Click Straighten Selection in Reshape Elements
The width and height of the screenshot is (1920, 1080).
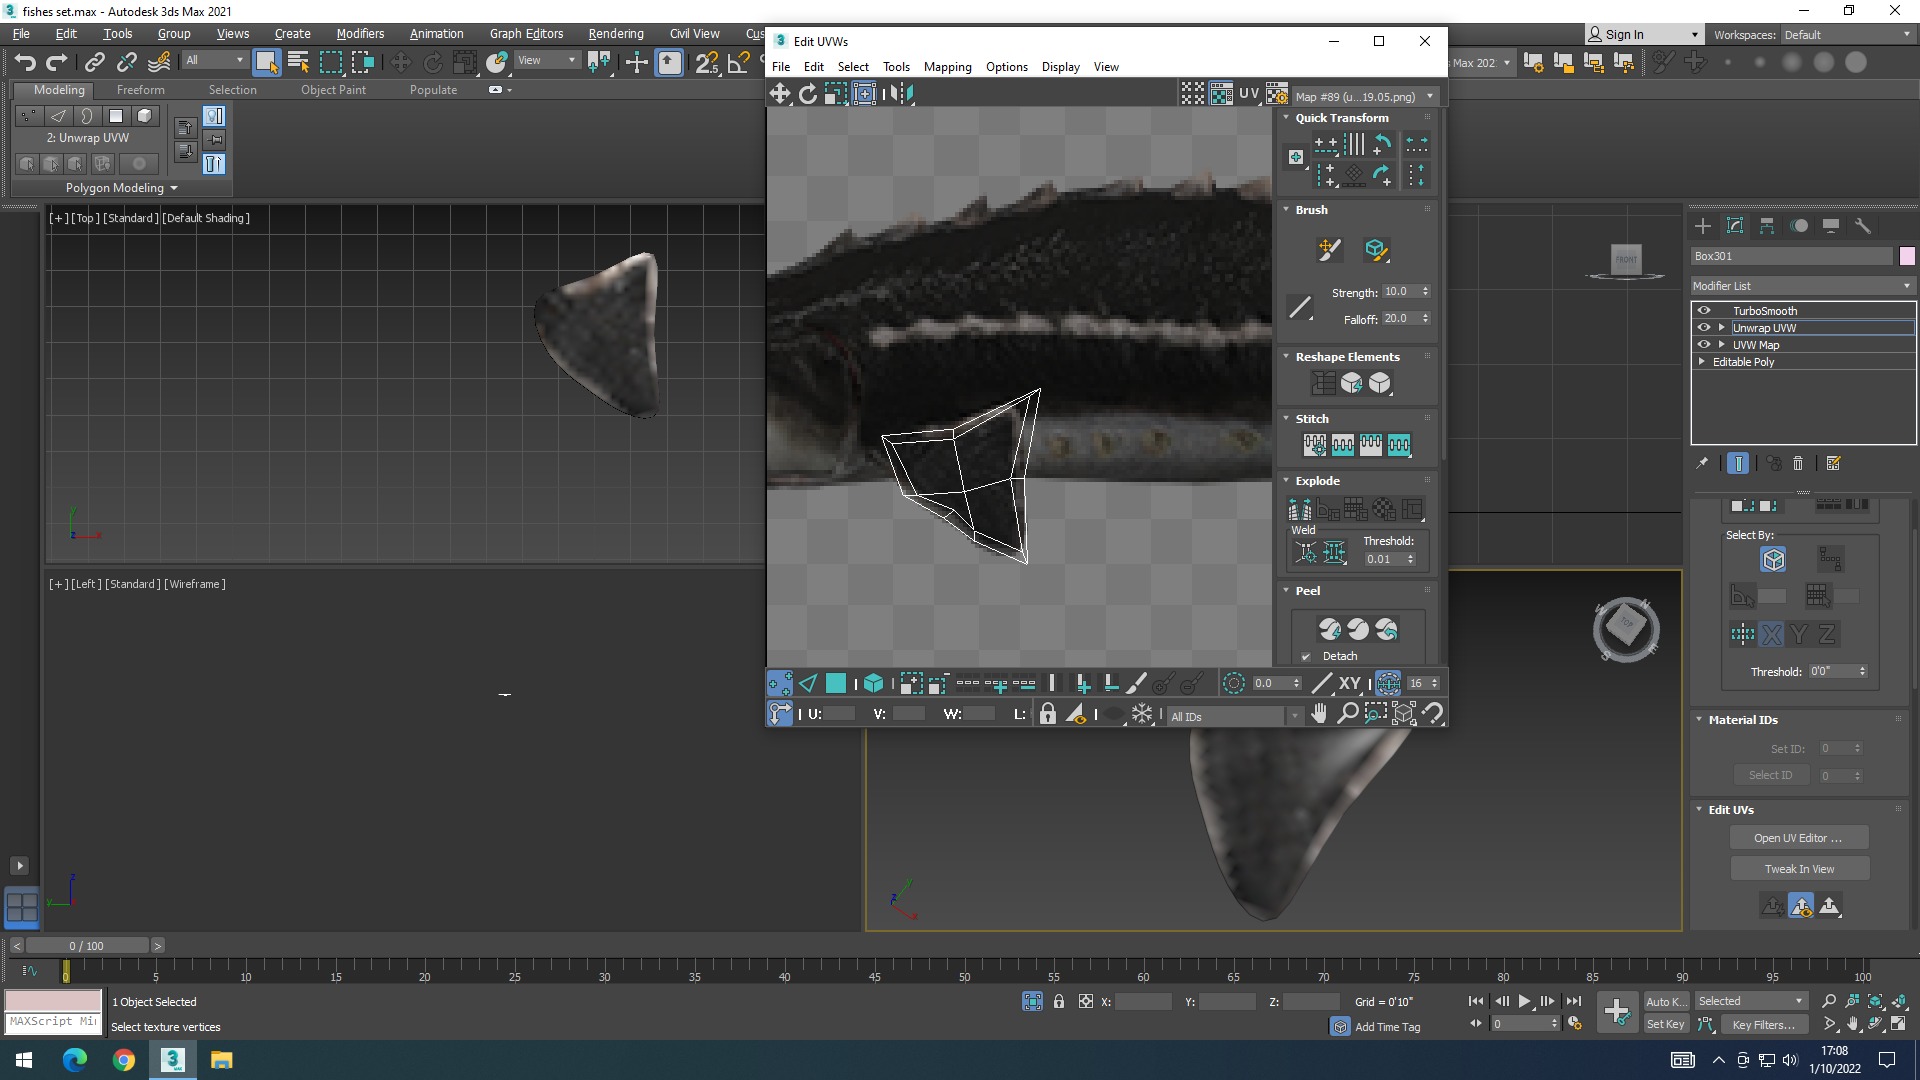pos(1324,383)
